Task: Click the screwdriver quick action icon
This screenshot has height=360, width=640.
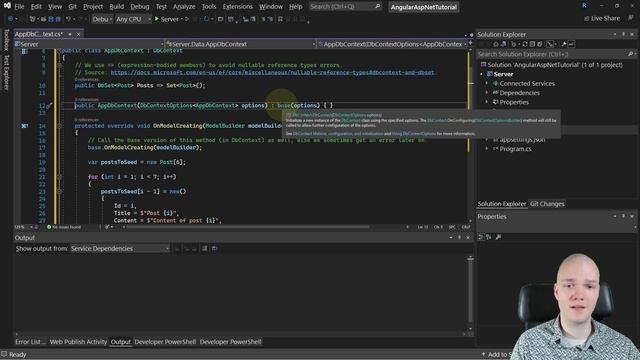Action: point(49,106)
